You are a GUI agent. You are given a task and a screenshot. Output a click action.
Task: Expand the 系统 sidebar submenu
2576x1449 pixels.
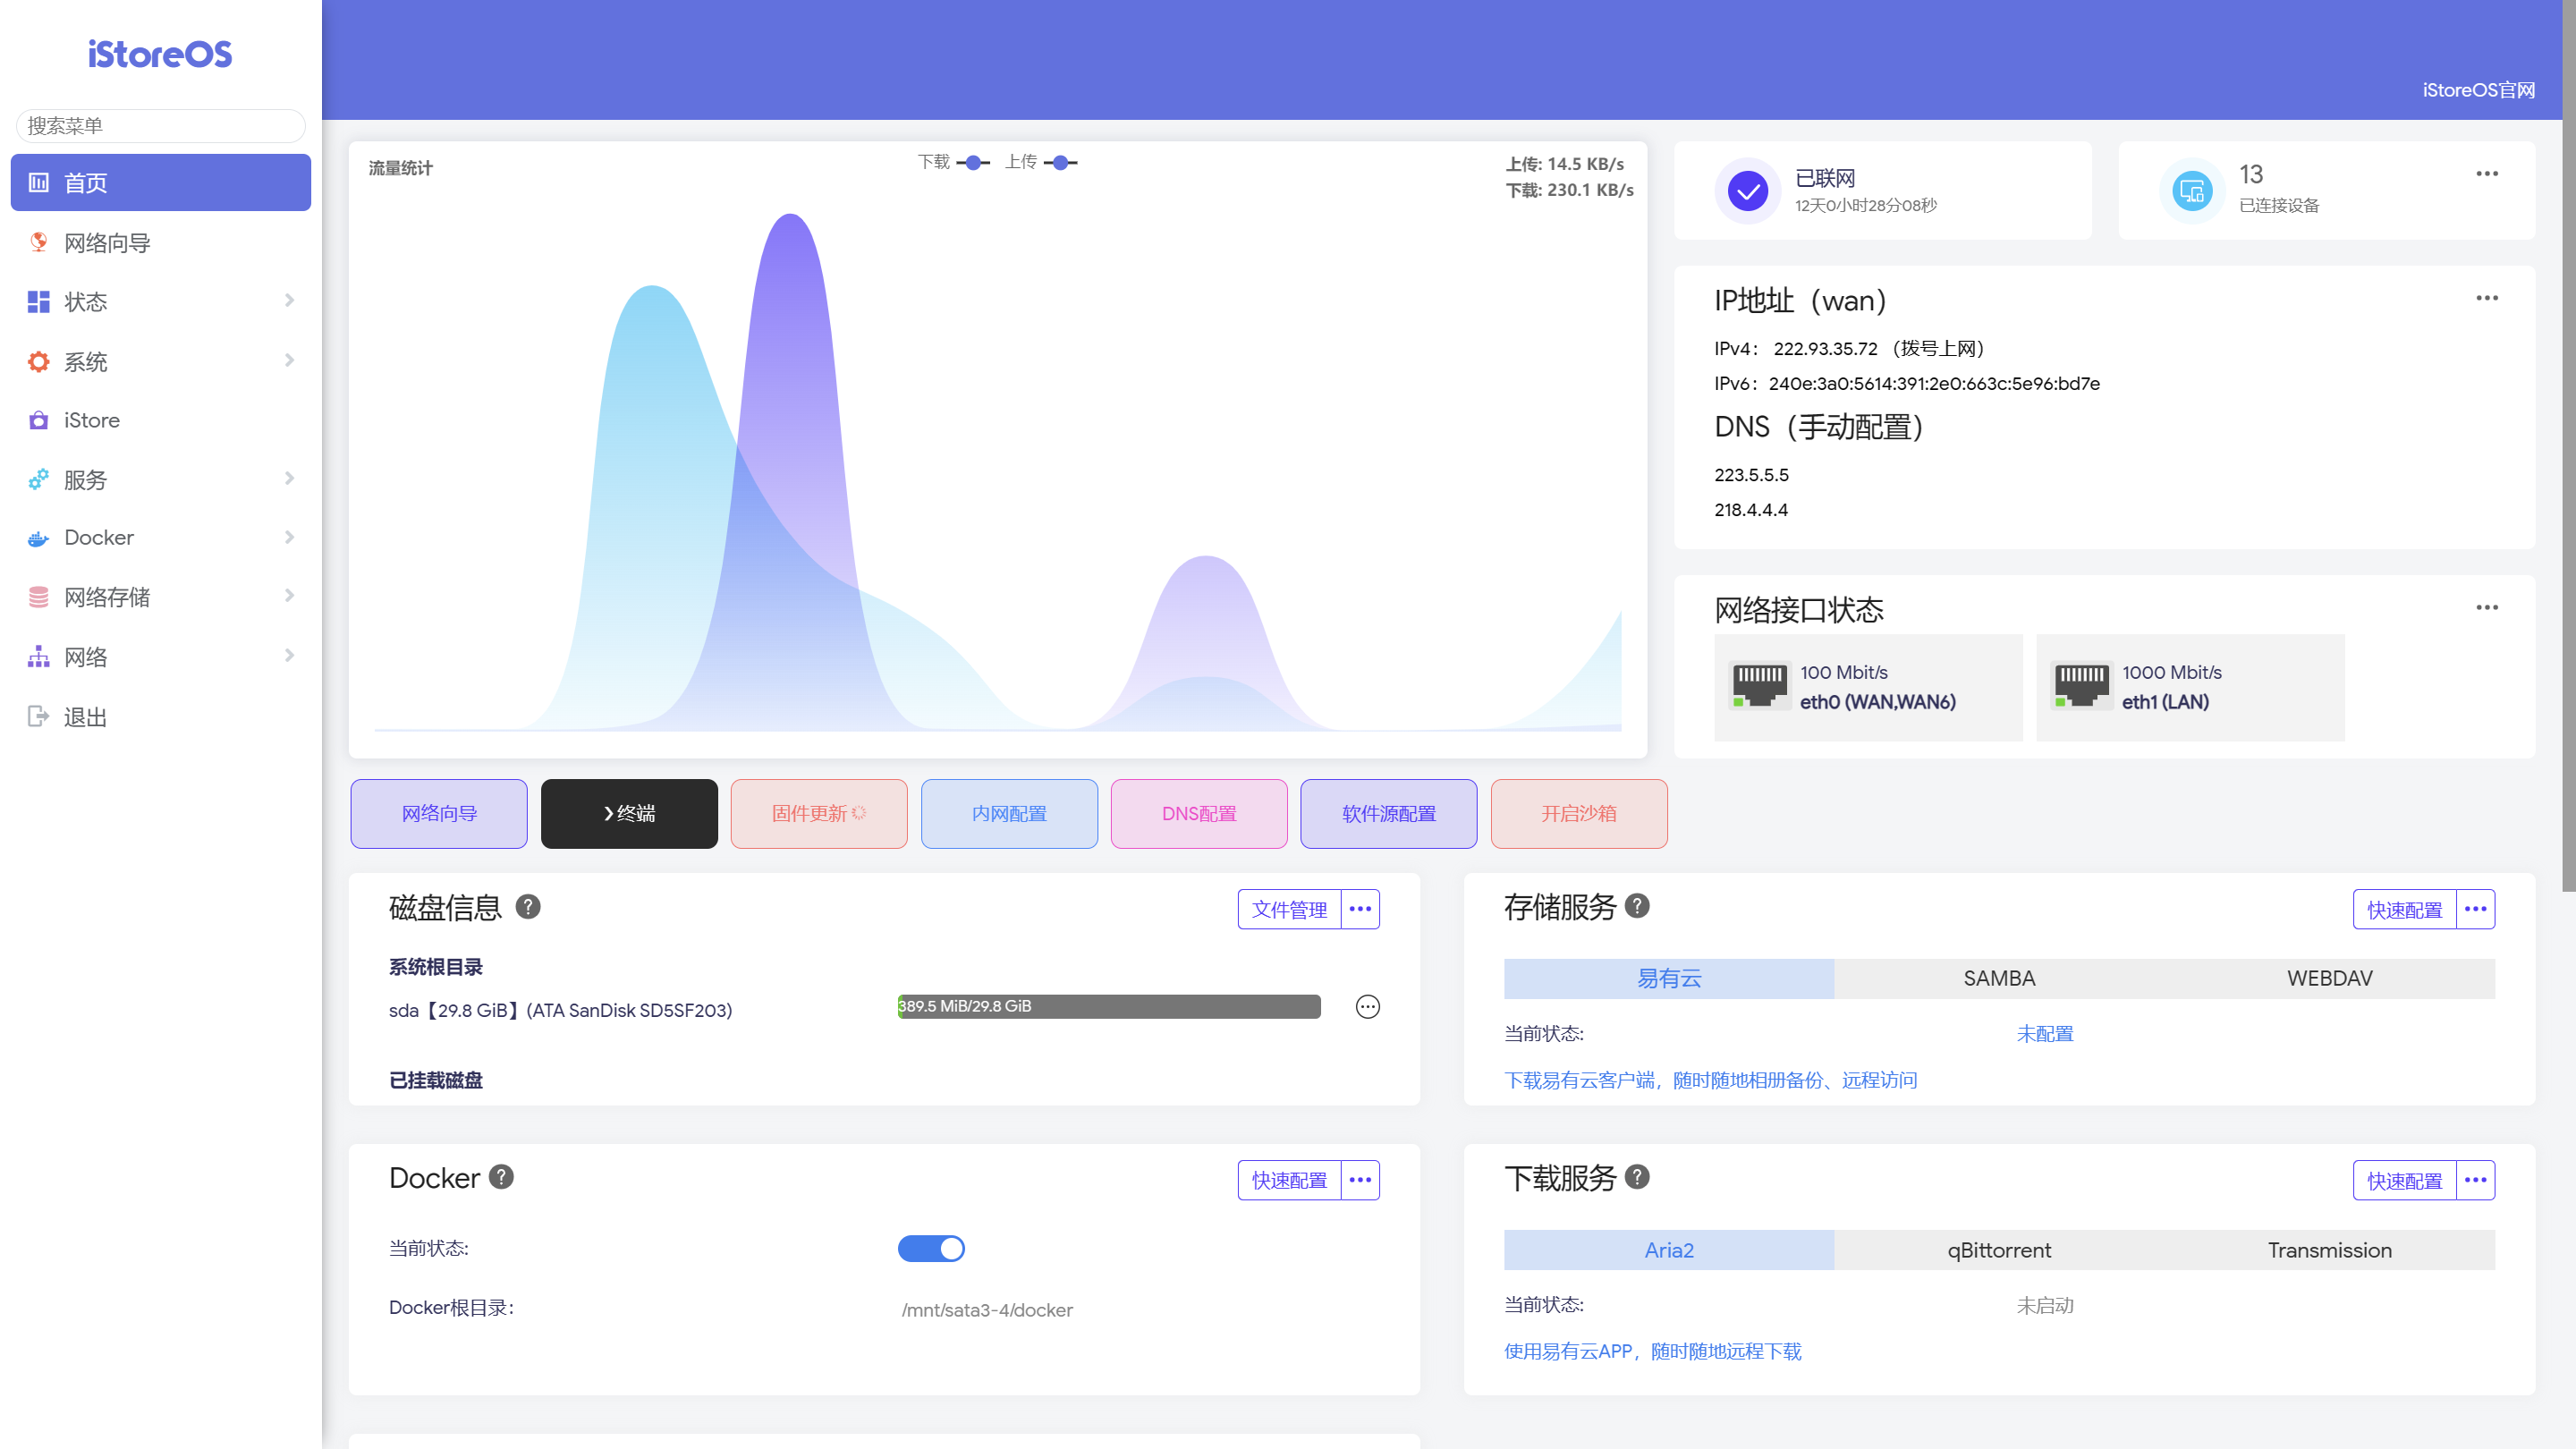pos(86,361)
